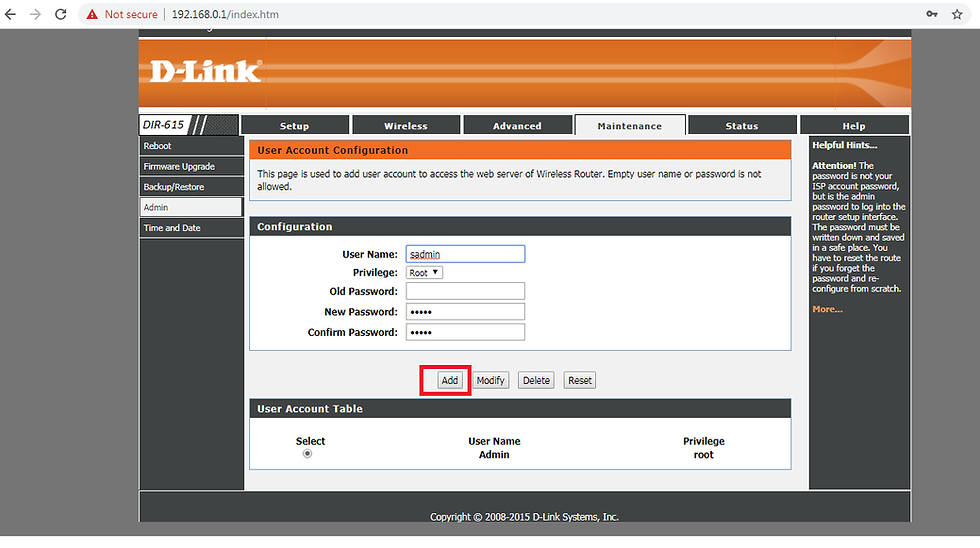The image size is (980, 548).
Task: Focus the browser address bar URL
Action: [225, 14]
